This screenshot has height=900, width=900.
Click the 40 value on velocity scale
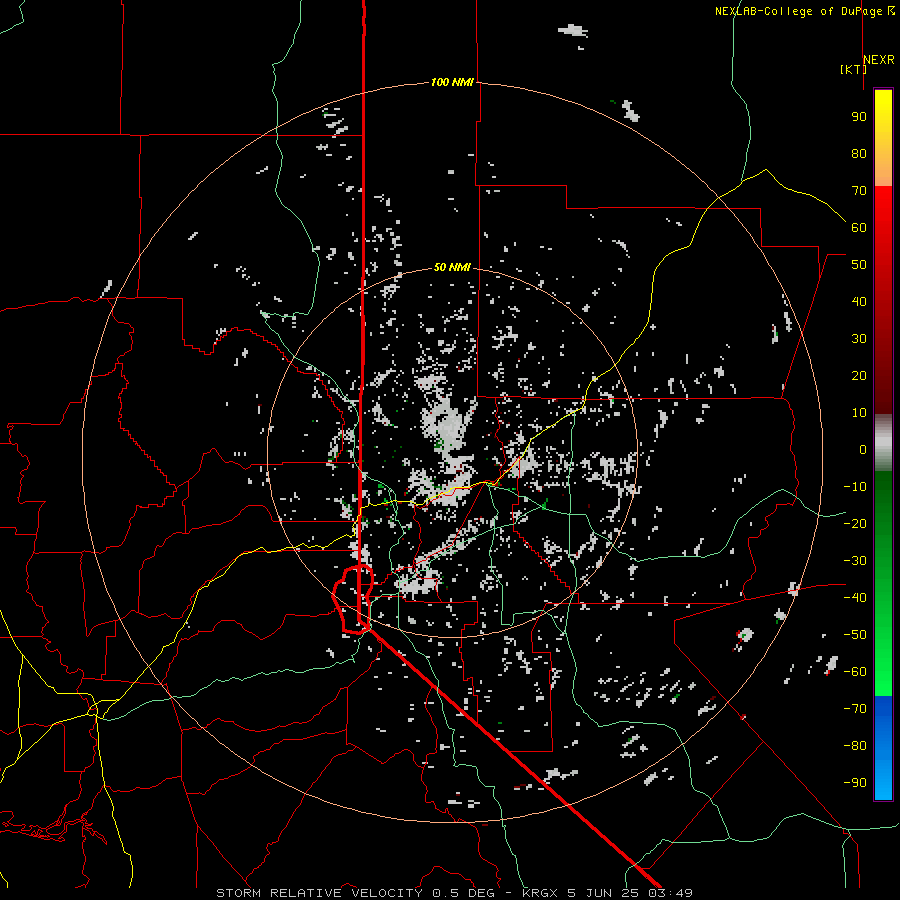(x=859, y=302)
